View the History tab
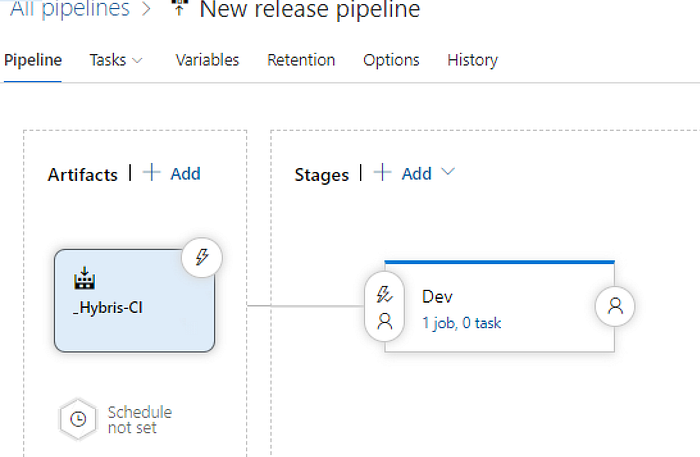Screen dimensions: 700x457 coord(472,60)
